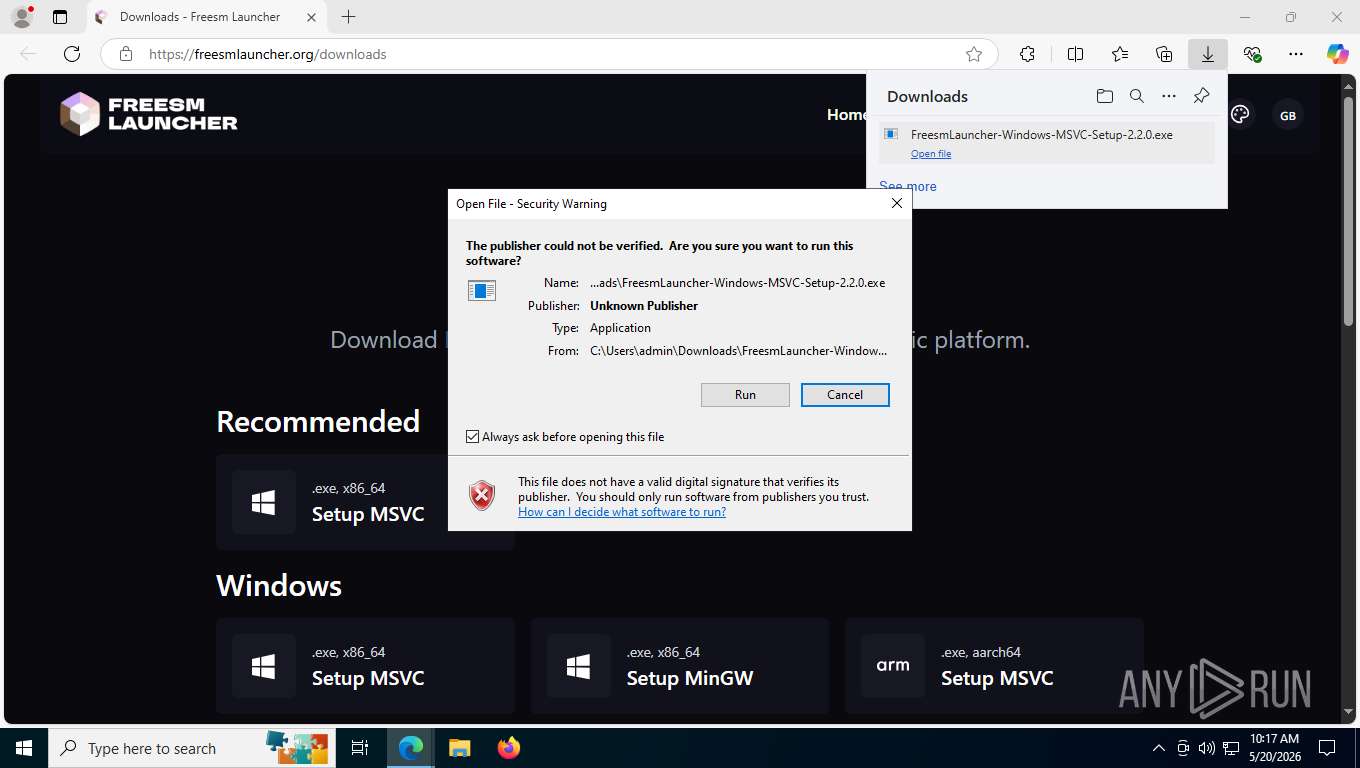Screen dimensions: 1360x768
Task: Select the Downloads - Freesm Launcher tab
Action: coord(207,17)
